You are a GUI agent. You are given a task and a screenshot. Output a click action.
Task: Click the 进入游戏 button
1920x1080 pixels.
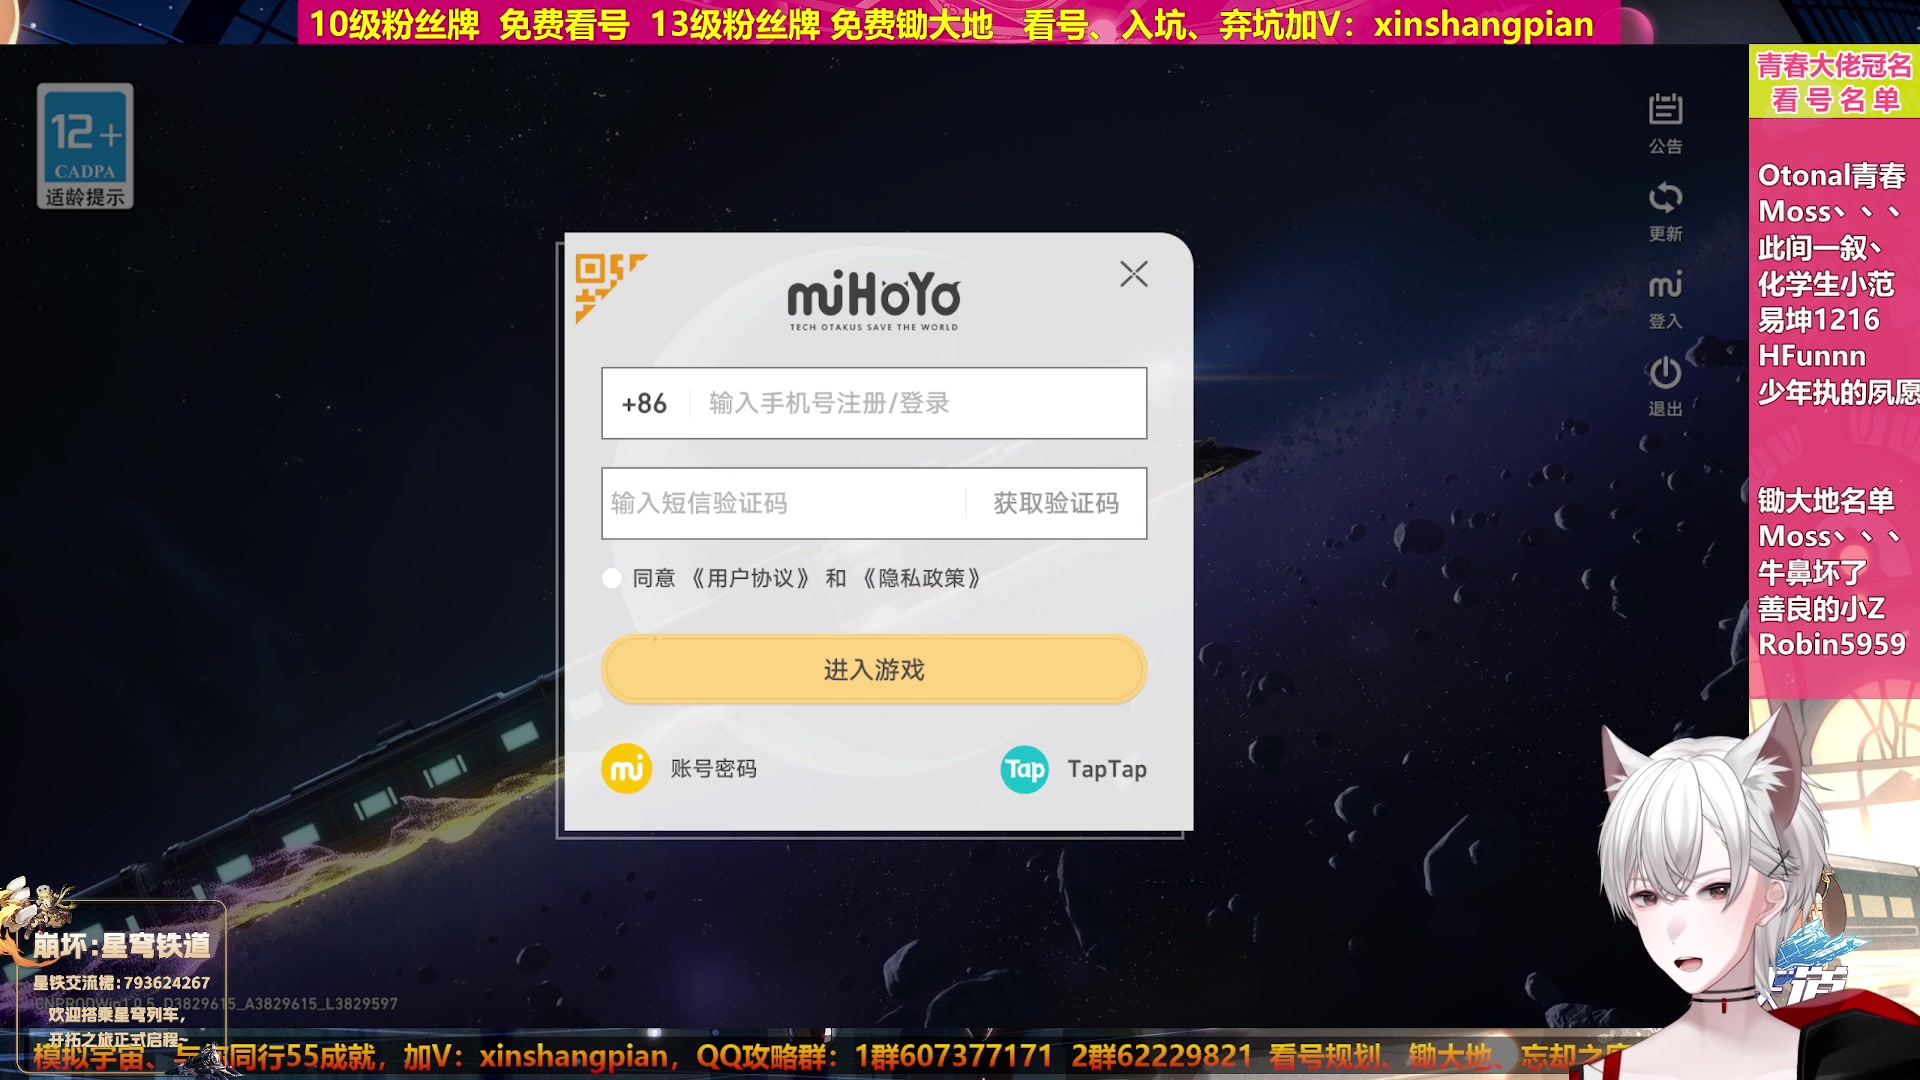[874, 669]
